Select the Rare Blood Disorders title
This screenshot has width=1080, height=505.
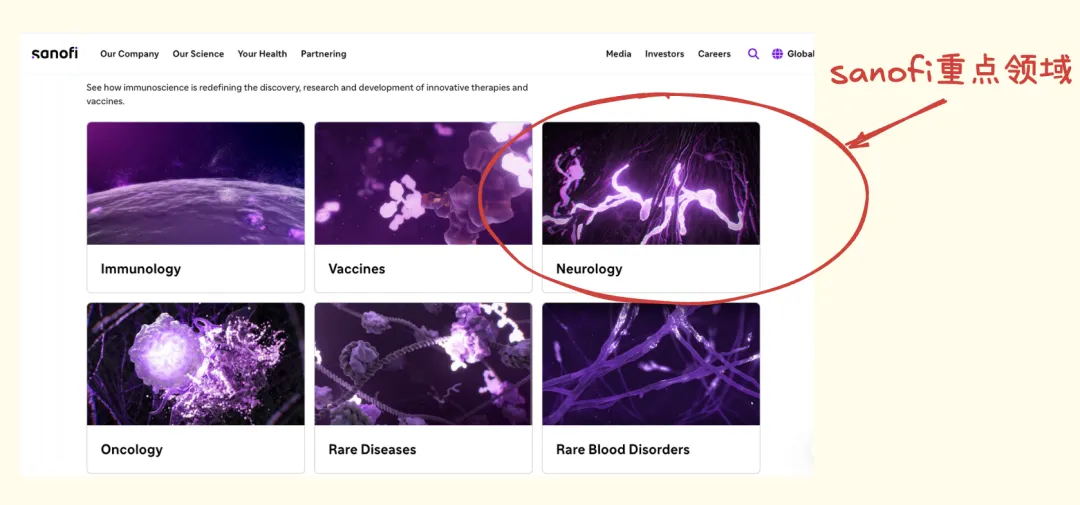tap(623, 450)
